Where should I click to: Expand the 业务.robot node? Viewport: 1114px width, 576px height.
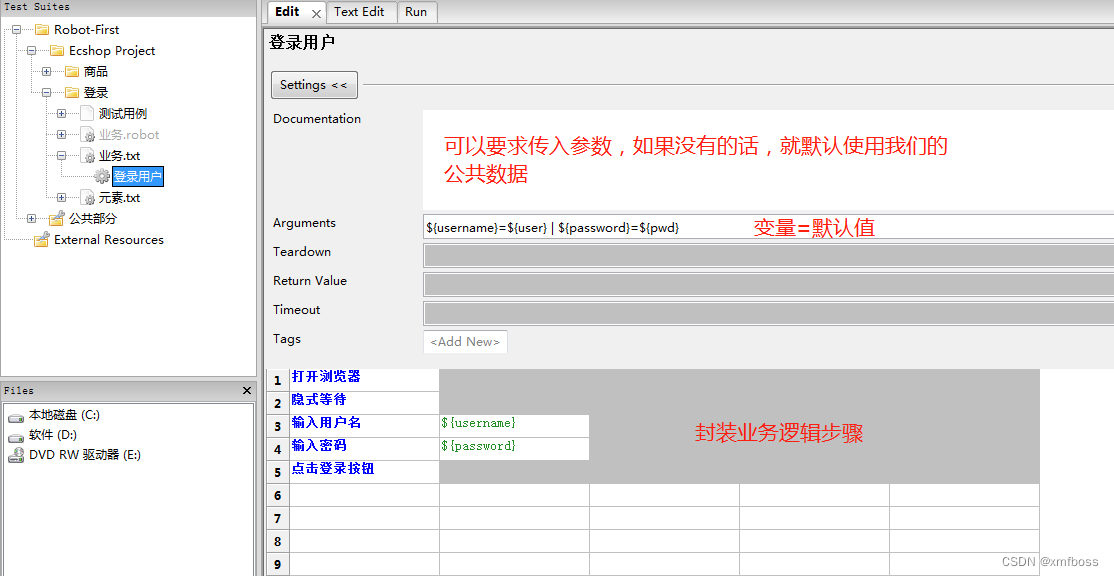pyautogui.click(x=61, y=135)
